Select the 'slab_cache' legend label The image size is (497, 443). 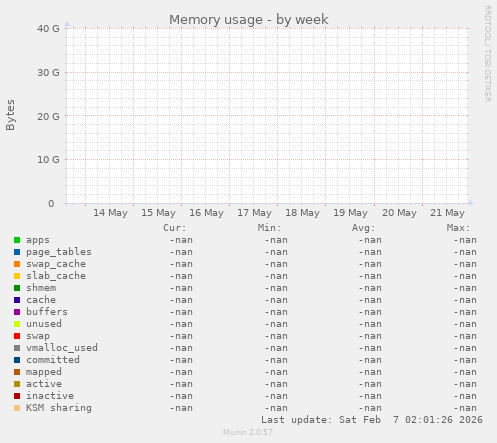pos(56,276)
